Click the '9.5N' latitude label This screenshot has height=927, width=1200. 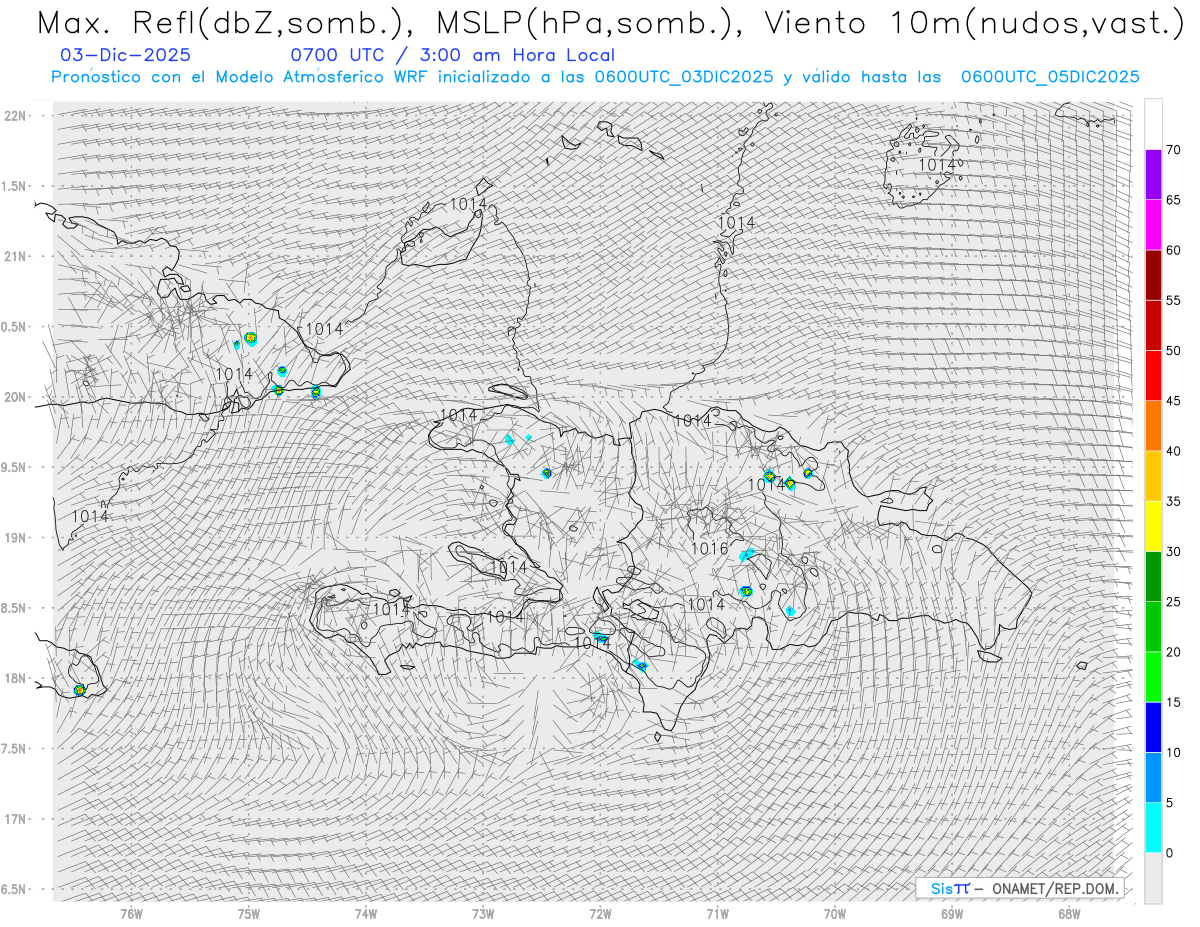[14, 467]
